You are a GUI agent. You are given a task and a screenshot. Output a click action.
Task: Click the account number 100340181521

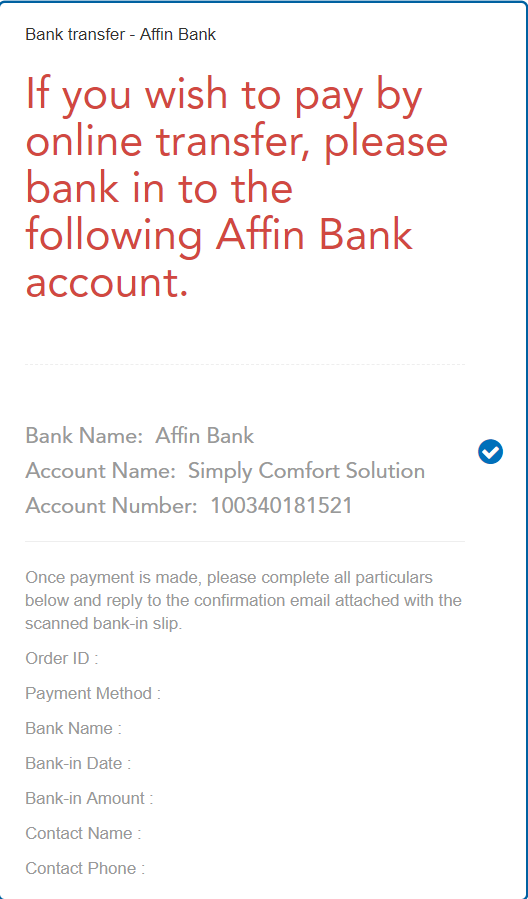point(281,506)
